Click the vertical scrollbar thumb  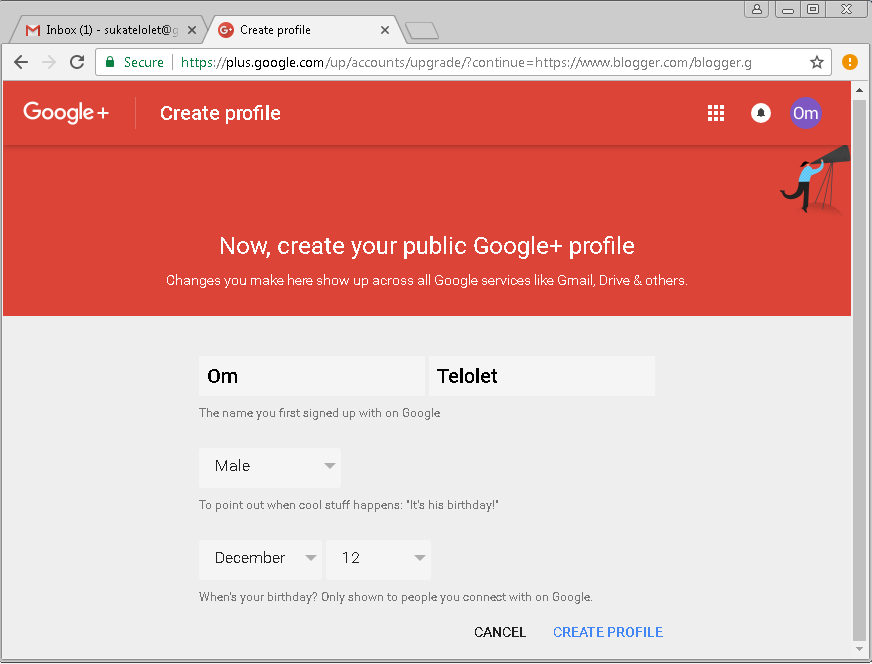point(859,370)
